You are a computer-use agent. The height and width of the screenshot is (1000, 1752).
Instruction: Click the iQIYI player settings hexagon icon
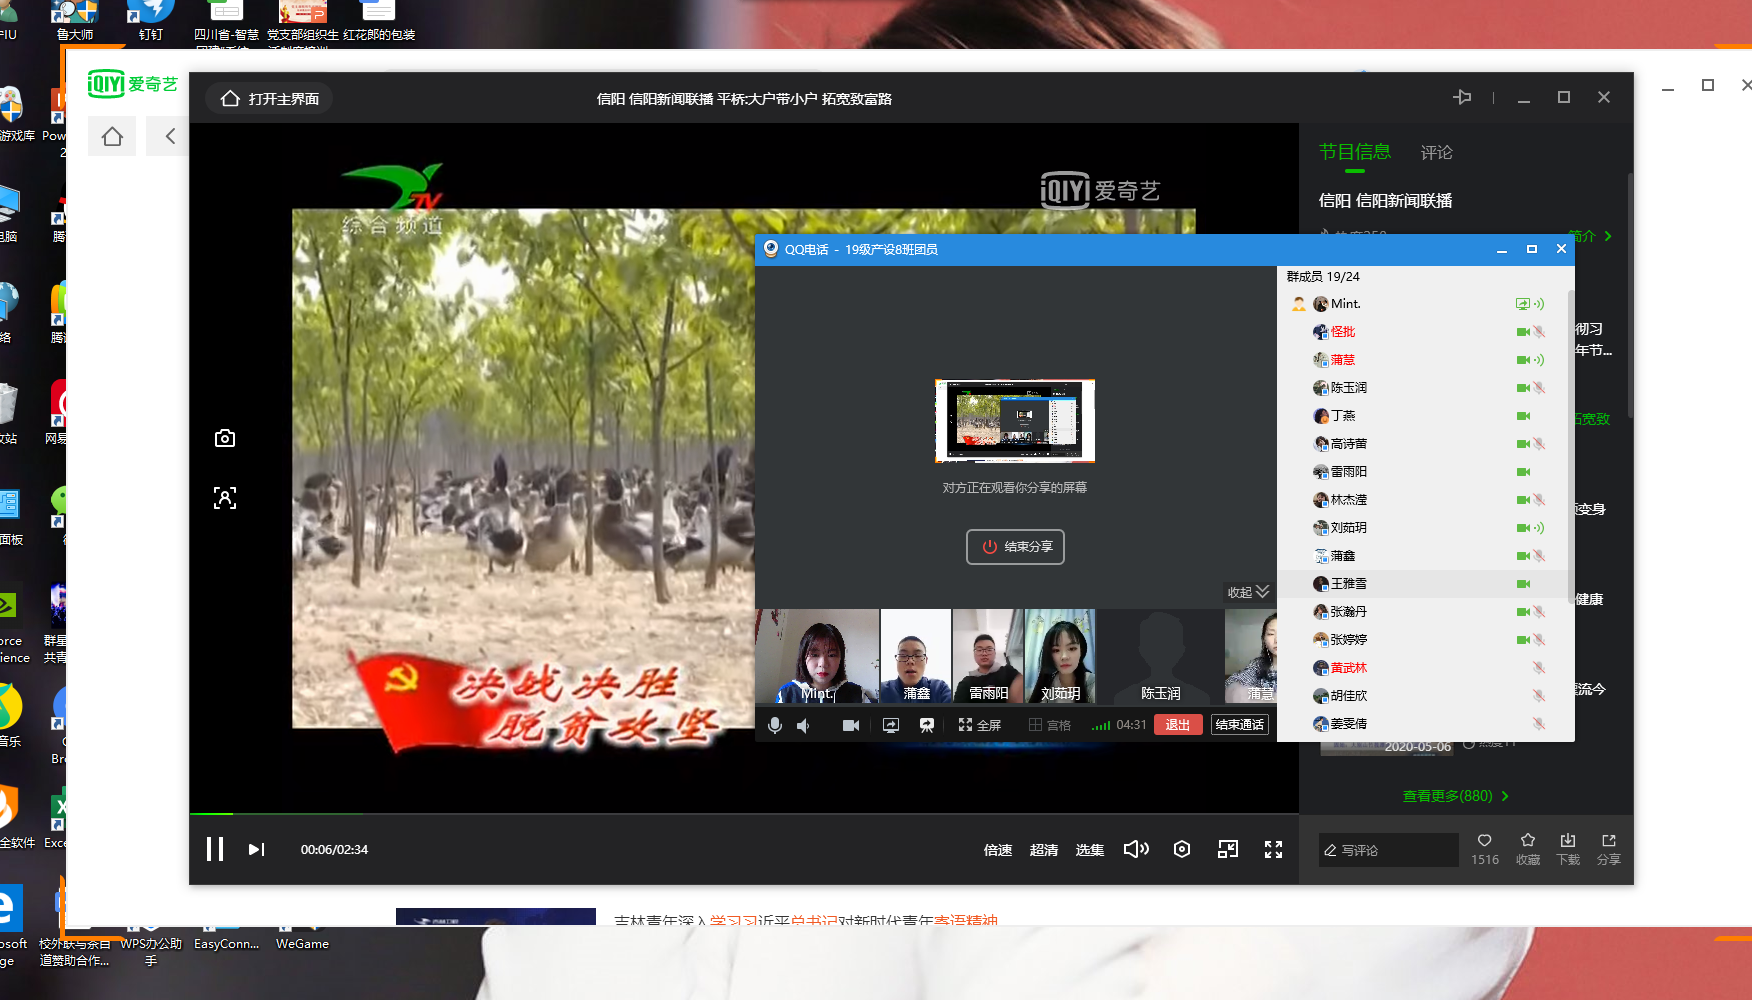coord(1182,849)
